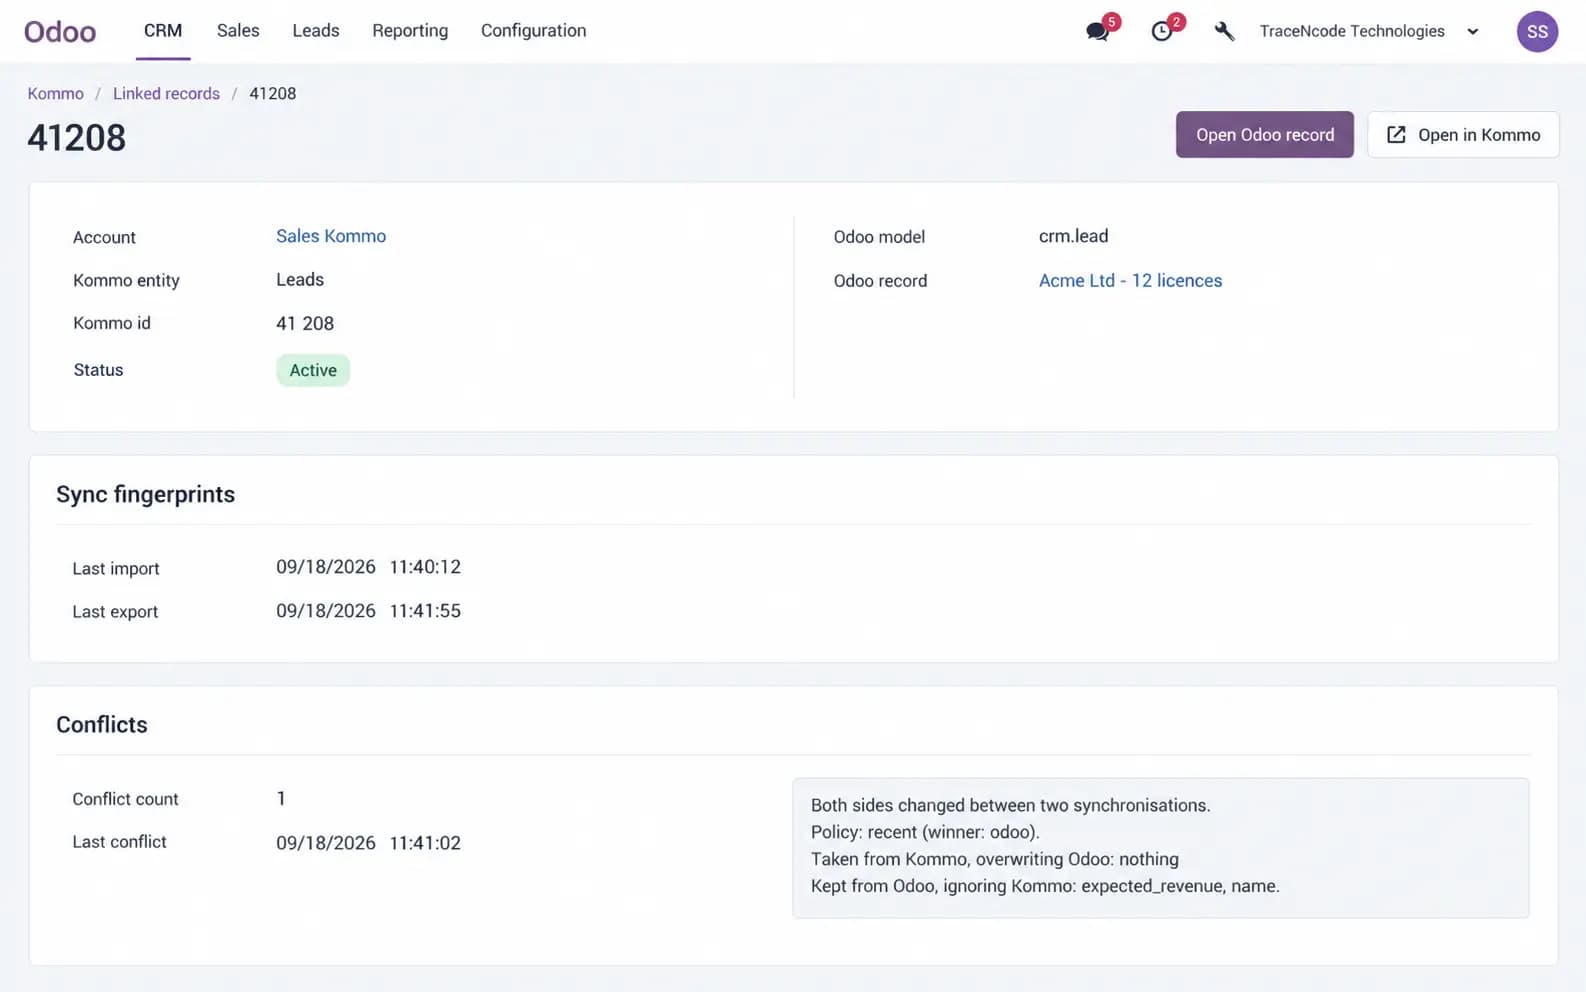Screen dimensions: 1586x992
Task: Click the Last import timestamp 11:40:12
Action: point(425,567)
